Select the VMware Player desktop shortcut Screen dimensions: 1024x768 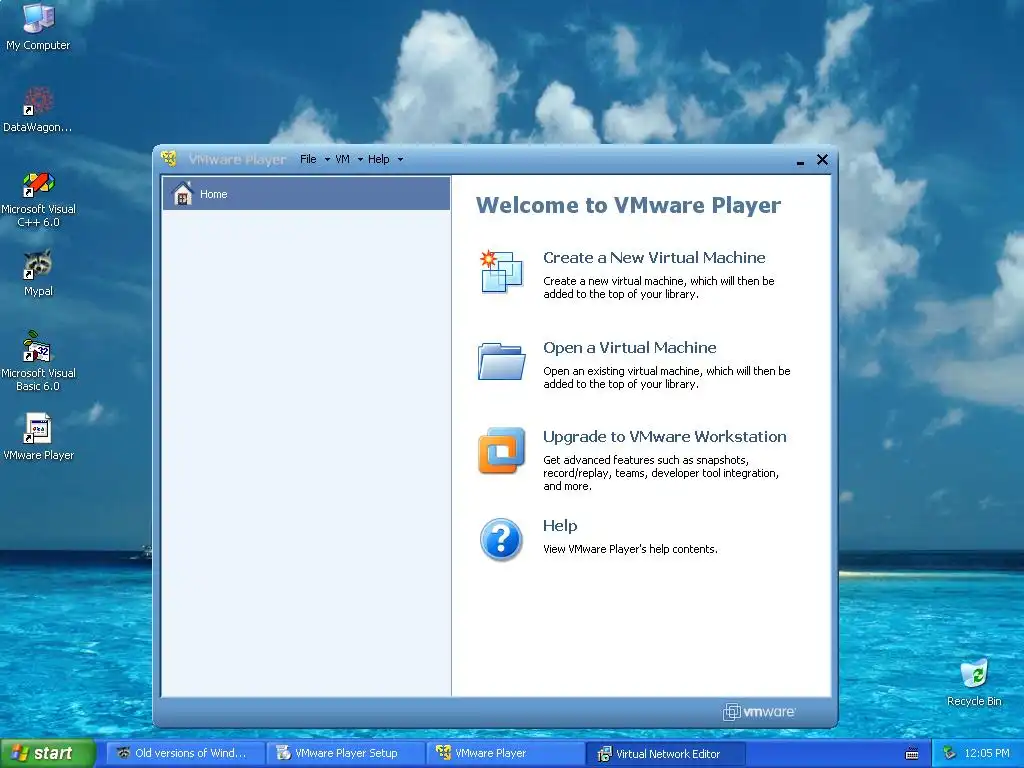(x=38, y=436)
